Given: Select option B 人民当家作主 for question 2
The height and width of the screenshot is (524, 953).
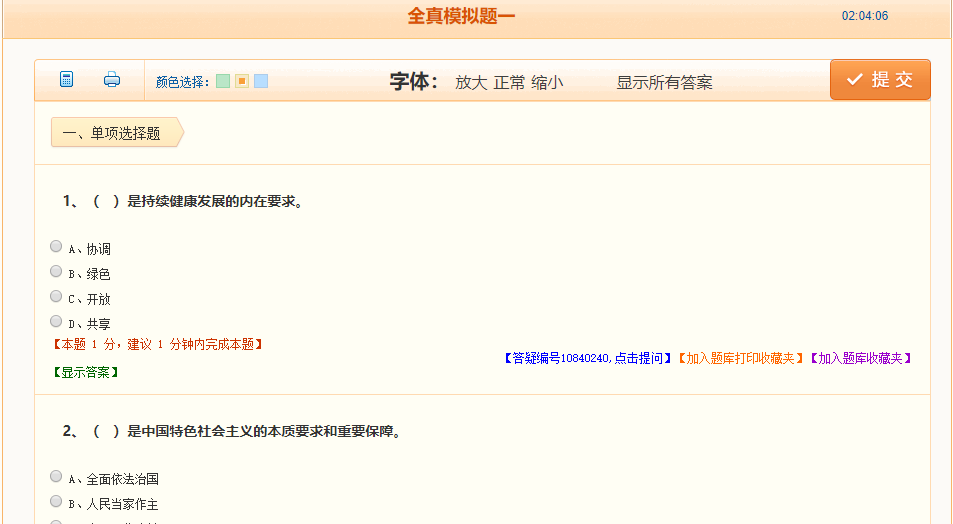Looking at the screenshot, I should [x=56, y=501].
